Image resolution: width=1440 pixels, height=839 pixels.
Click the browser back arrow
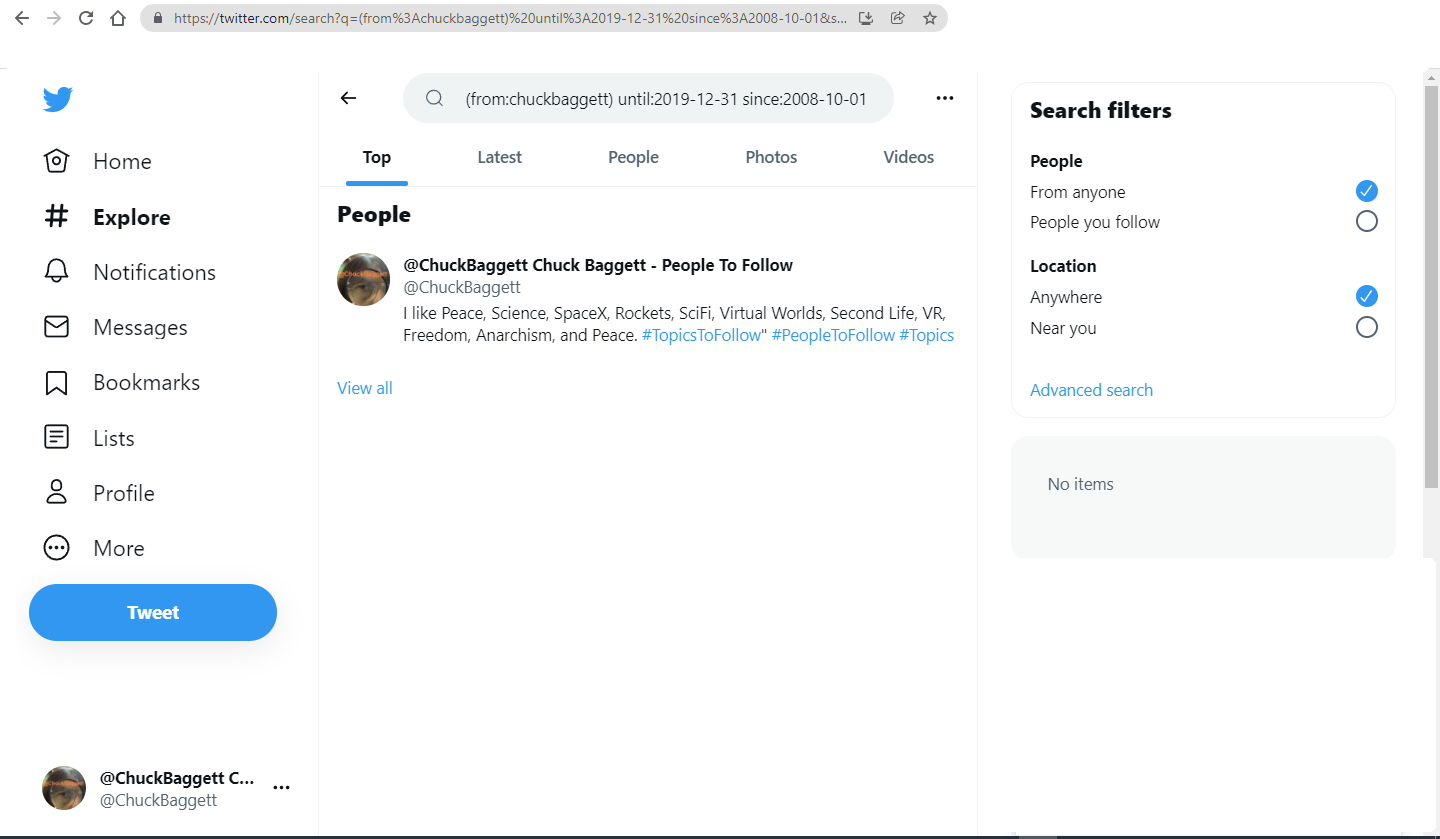[22, 18]
